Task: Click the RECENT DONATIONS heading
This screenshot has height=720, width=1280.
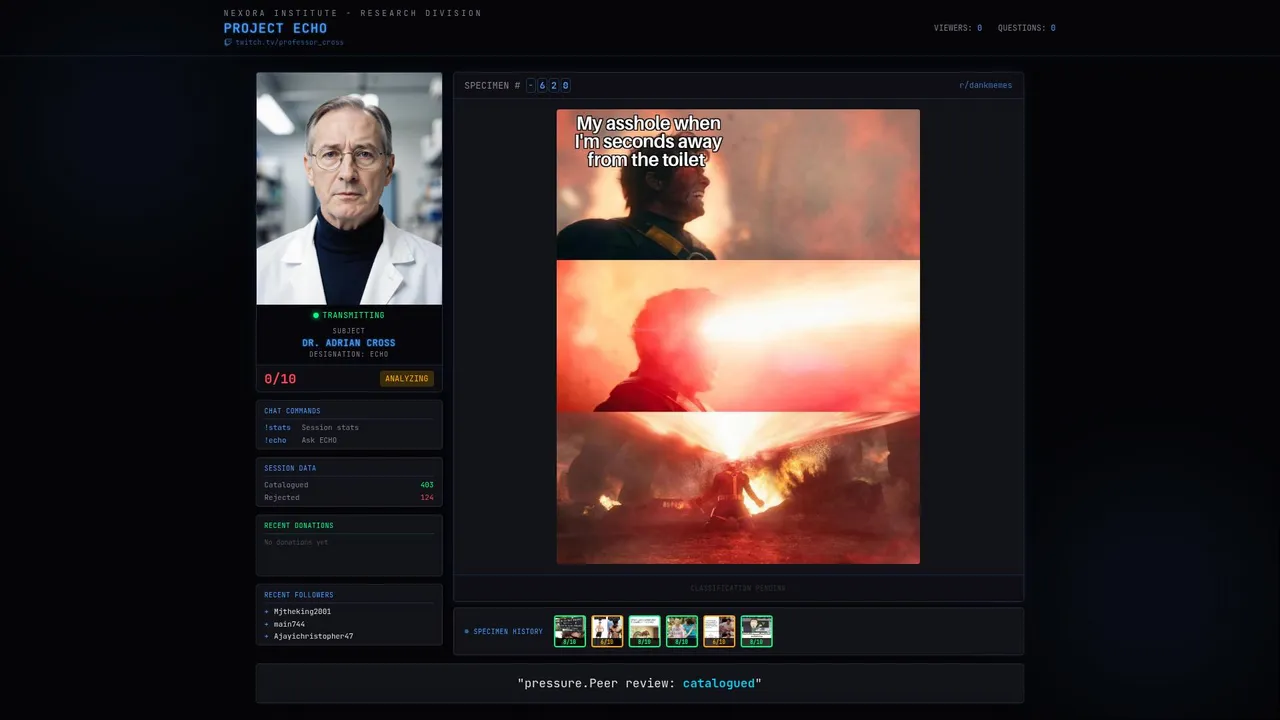Action: 299,525
